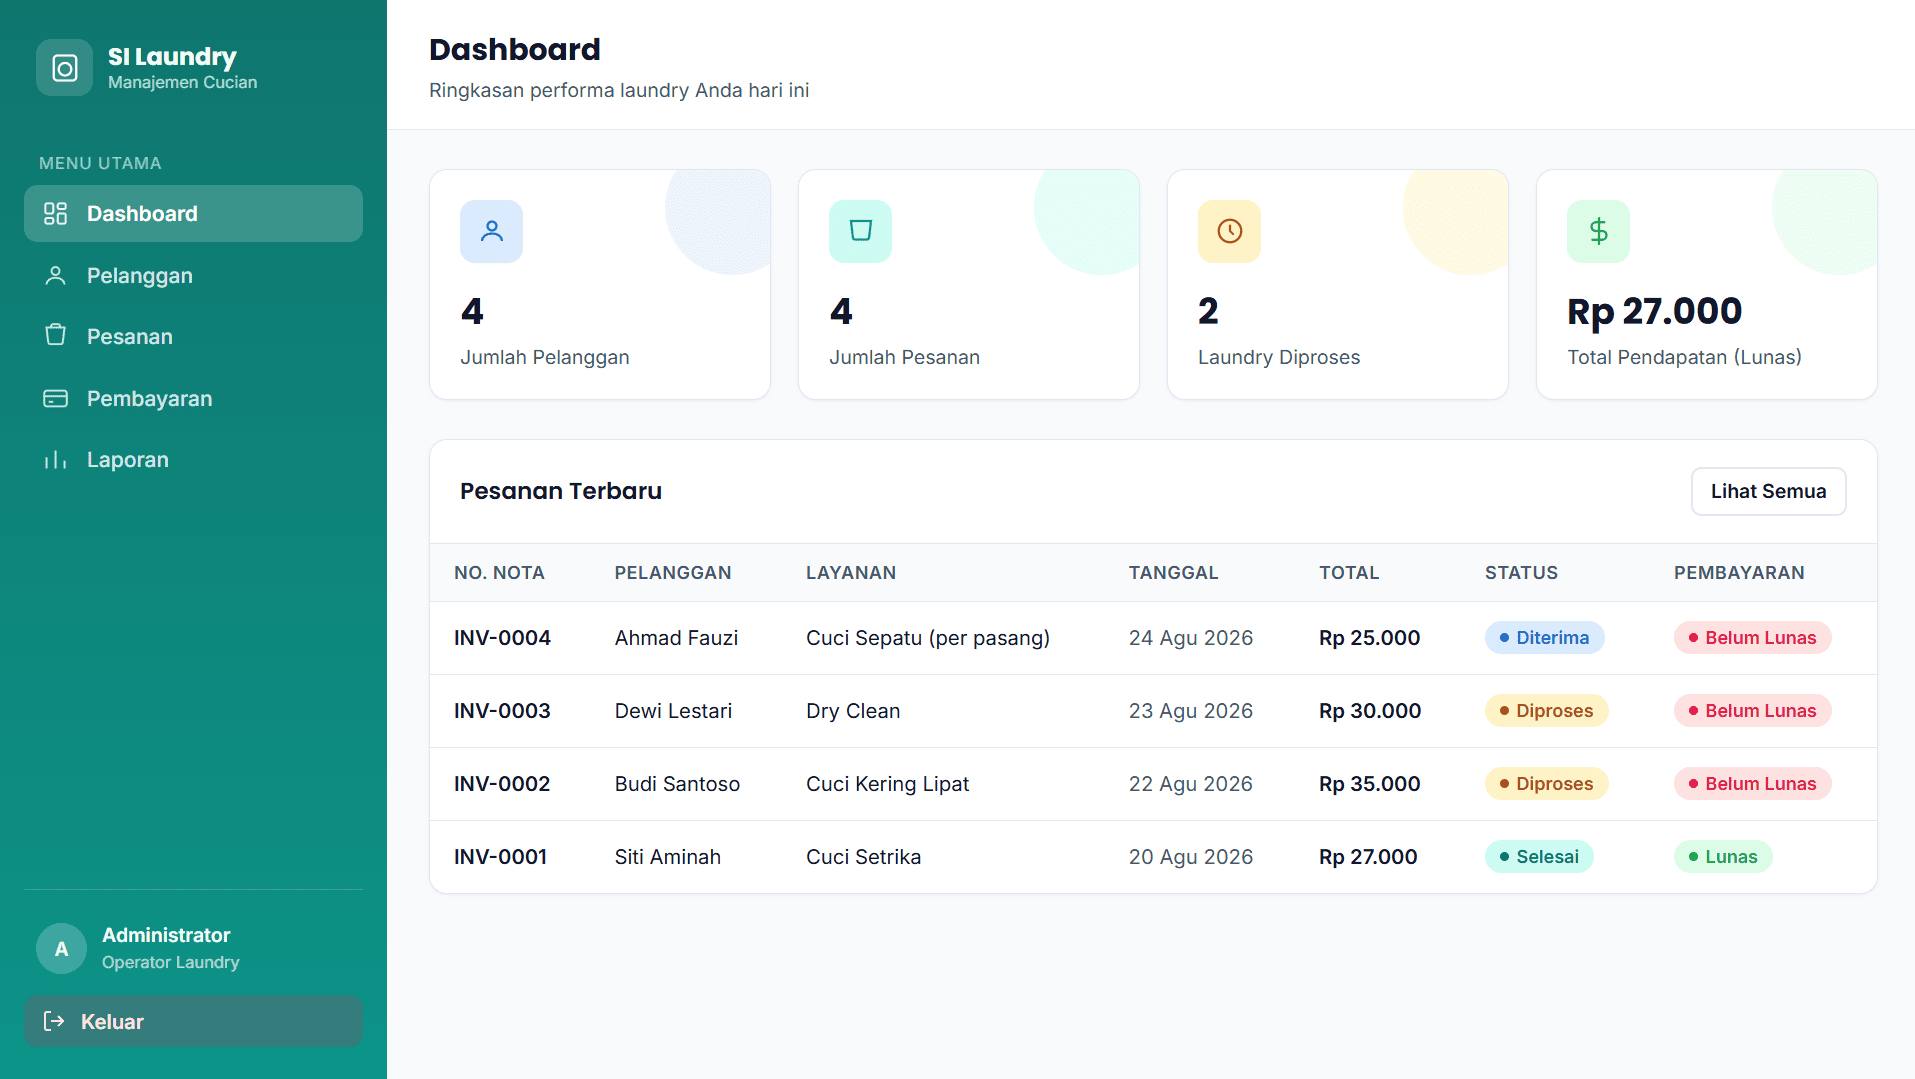This screenshot has width=1915, height=1079.
Task: Click the Pesanan basket icon in sidebar
Action: pos(56,336)
